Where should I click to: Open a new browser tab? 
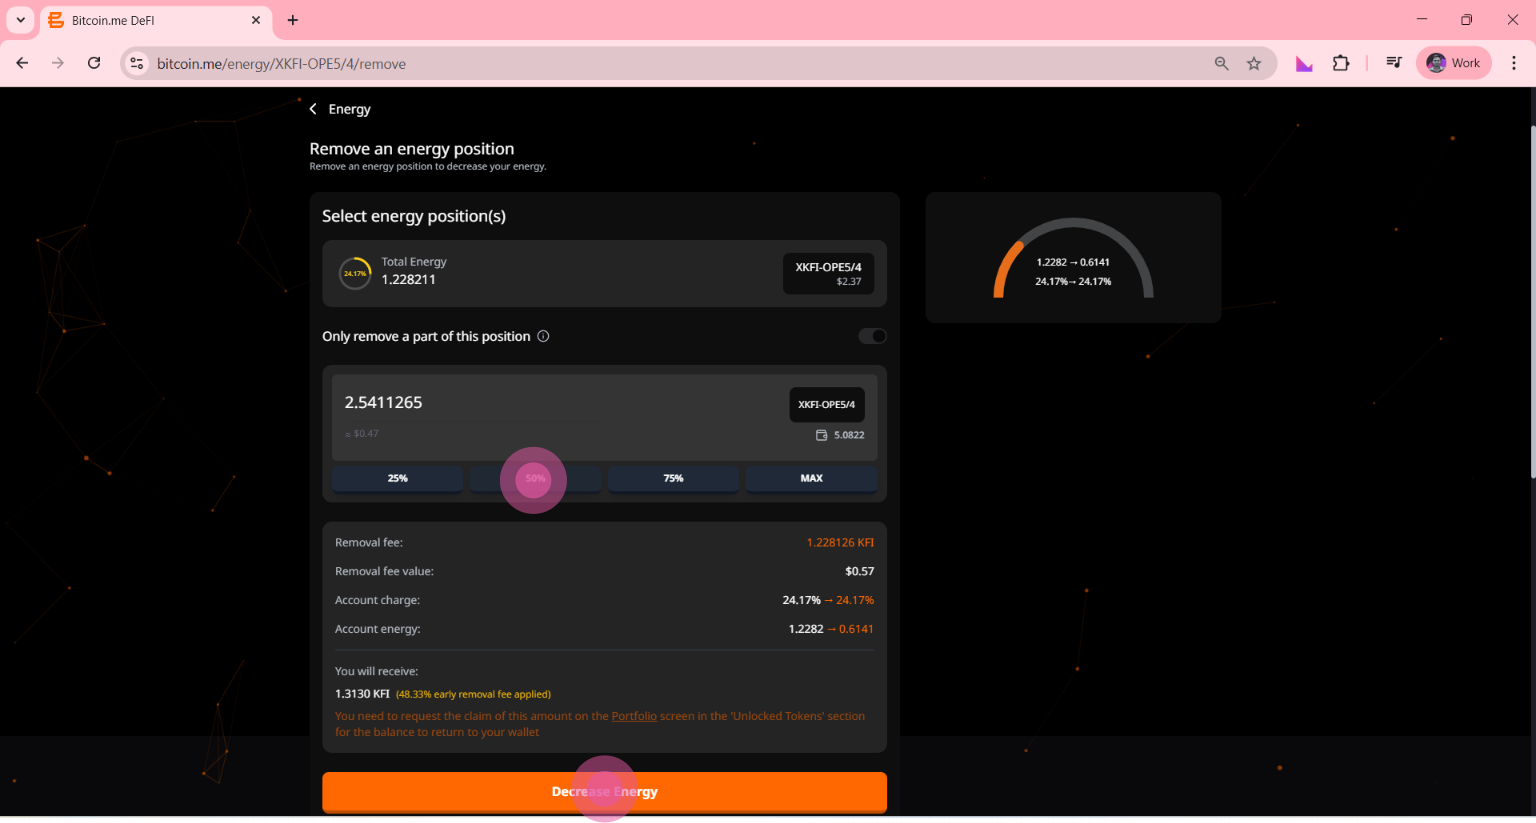tap(293, 20)
